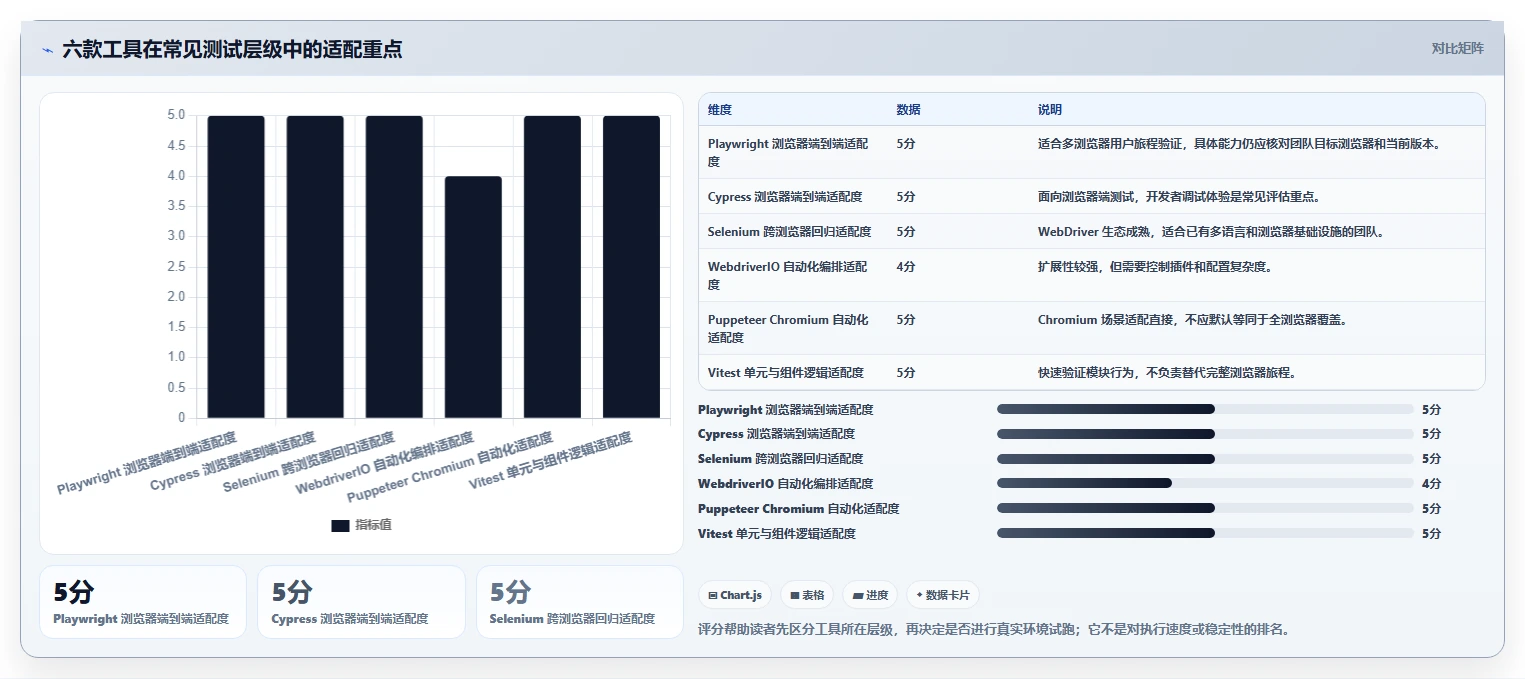Open the Selenium 5分 stat card
Image resolution: width=1525 pixels, height=679 pixels.
click(x=580, y=602)
